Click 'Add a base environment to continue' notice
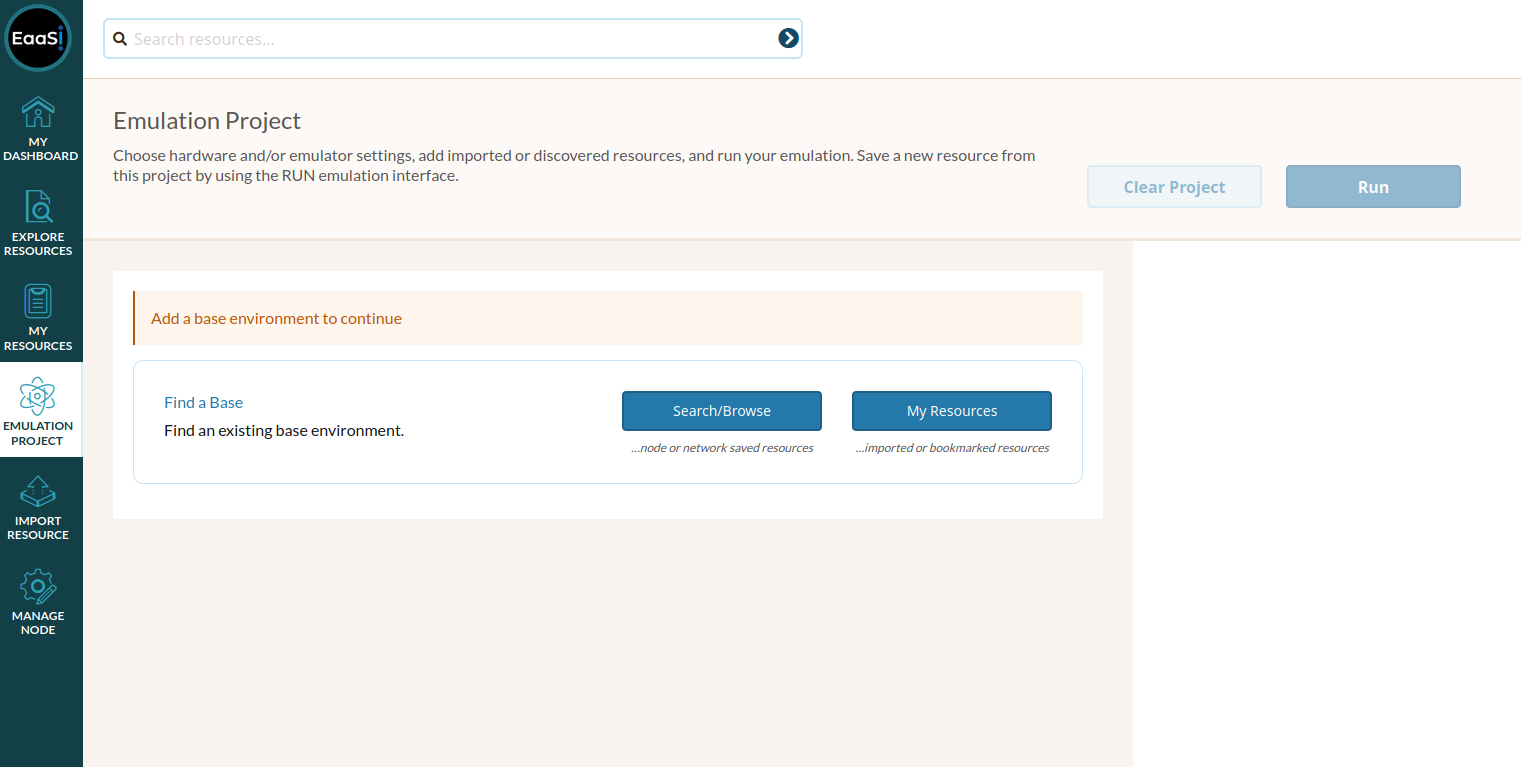The height and width of the screenshot is (767, 1521). 608,318
